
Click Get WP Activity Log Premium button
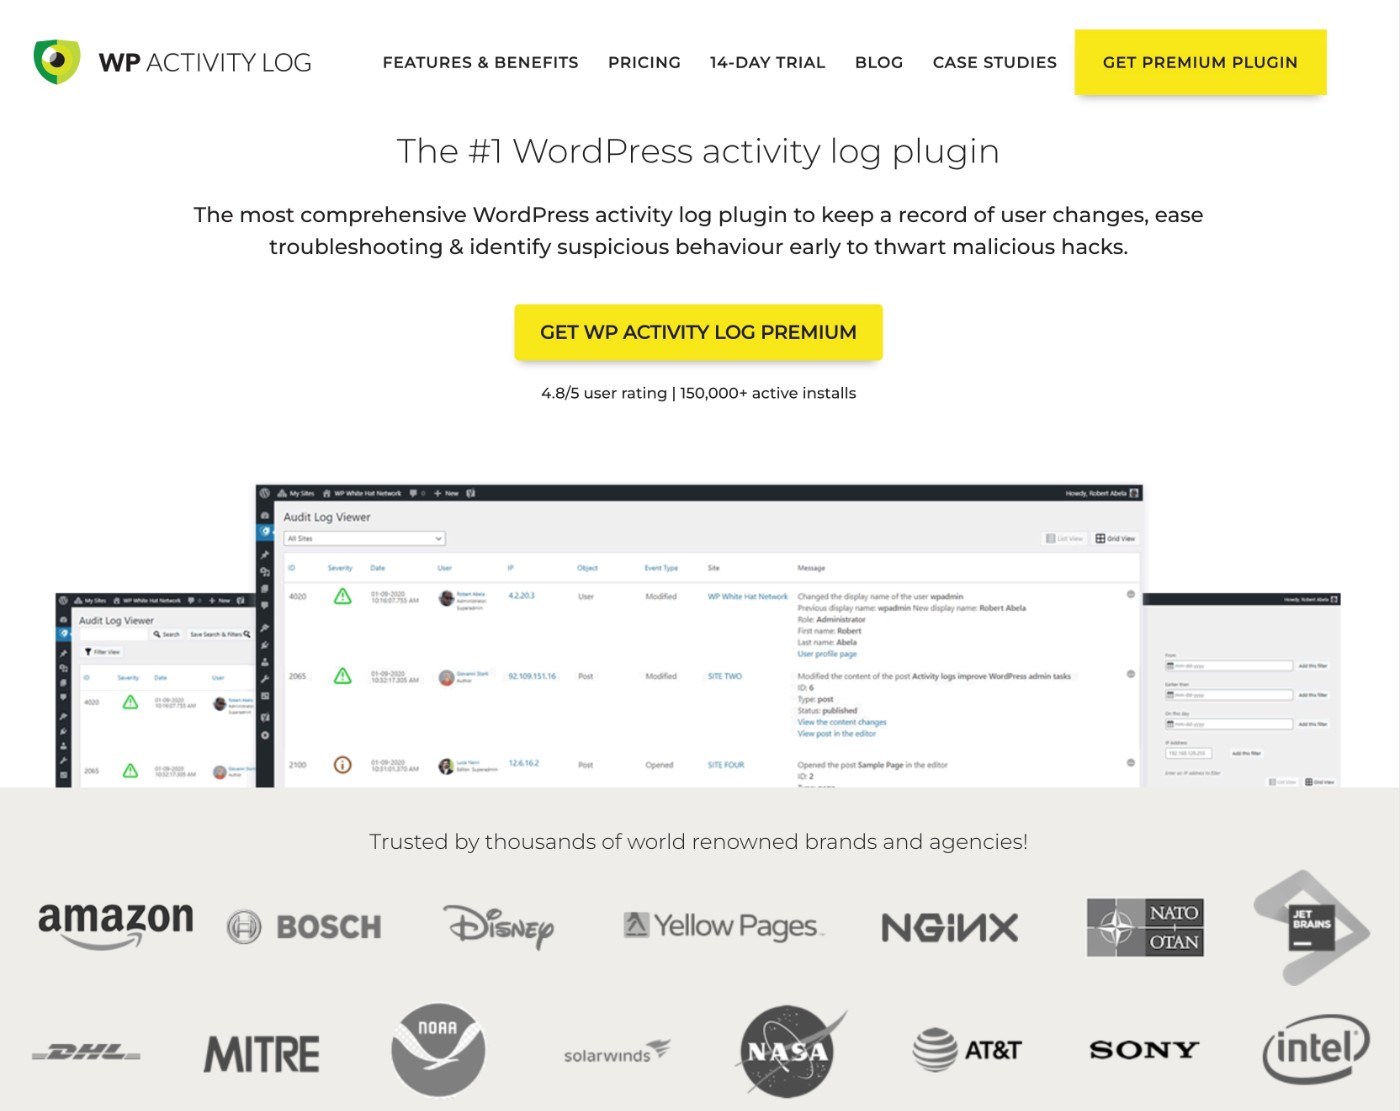(698, 332)
